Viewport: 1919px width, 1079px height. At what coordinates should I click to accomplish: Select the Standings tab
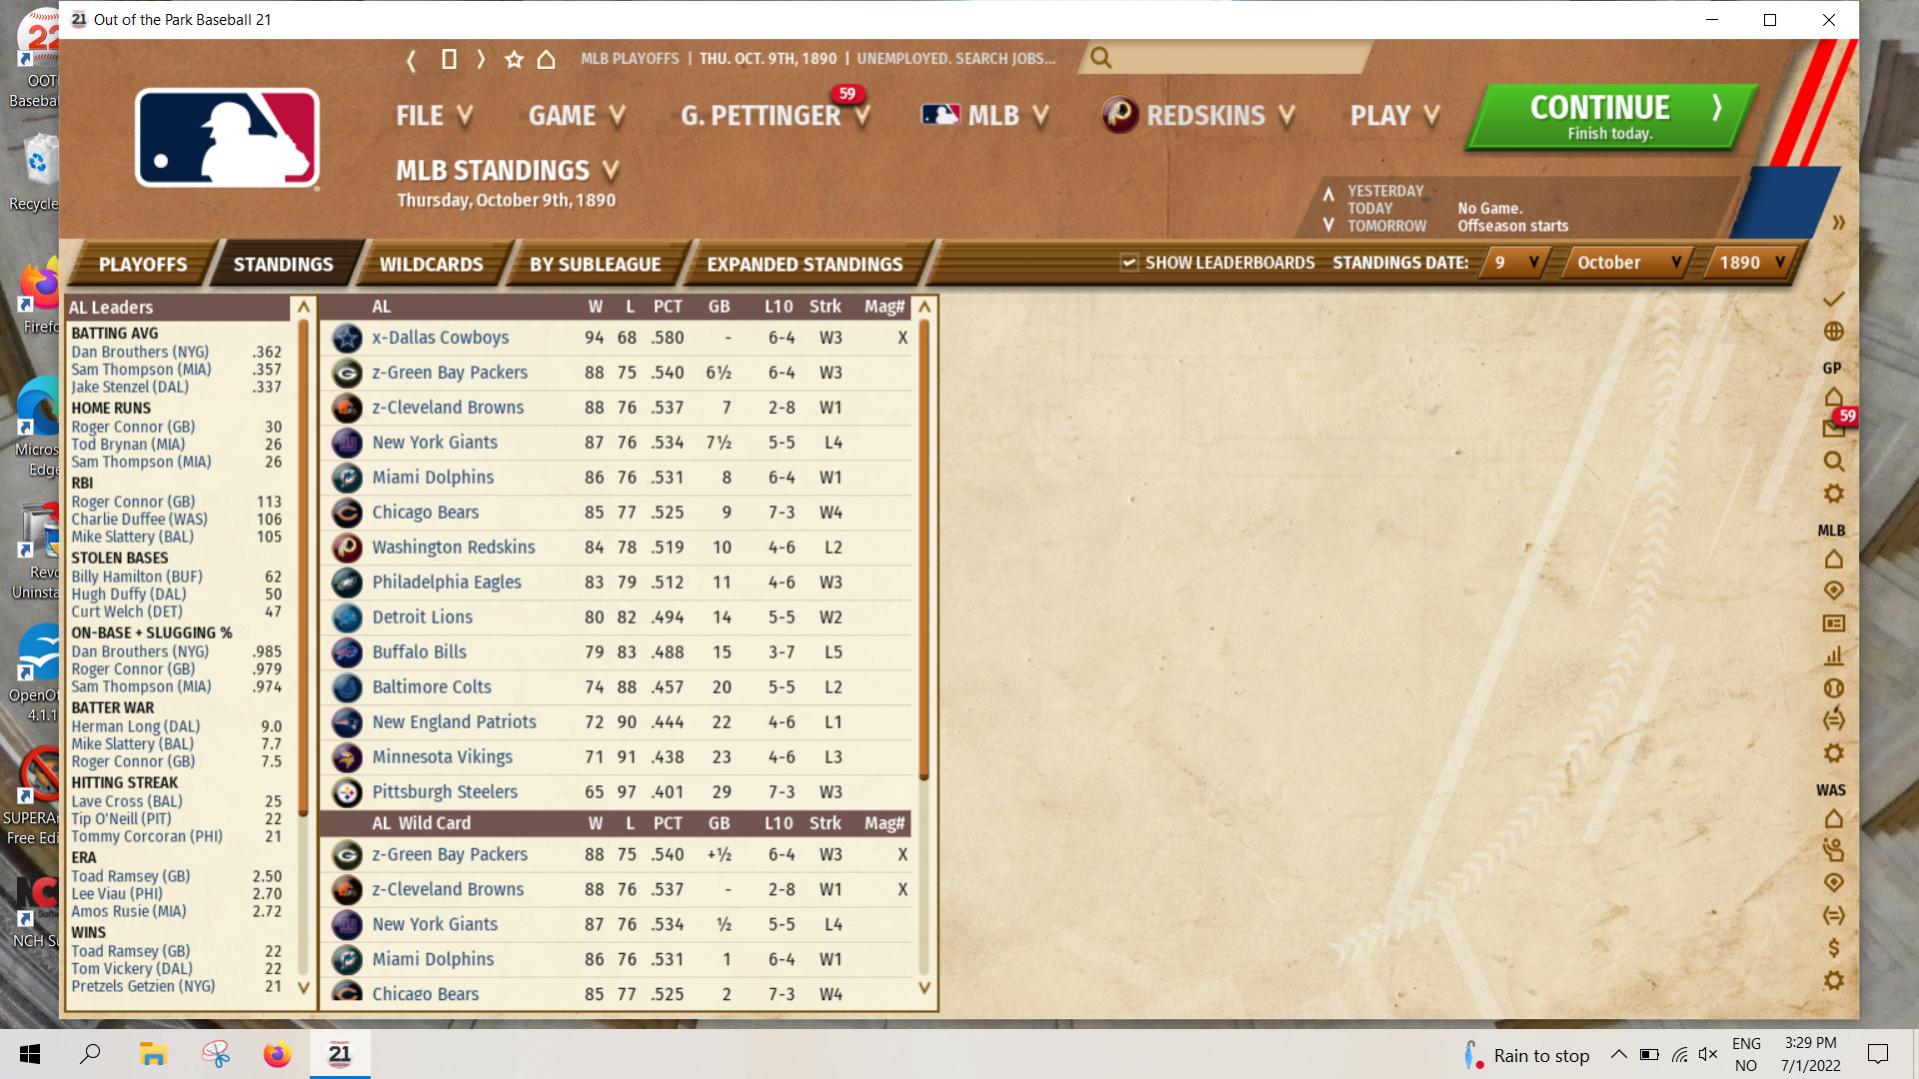(283, 264)
